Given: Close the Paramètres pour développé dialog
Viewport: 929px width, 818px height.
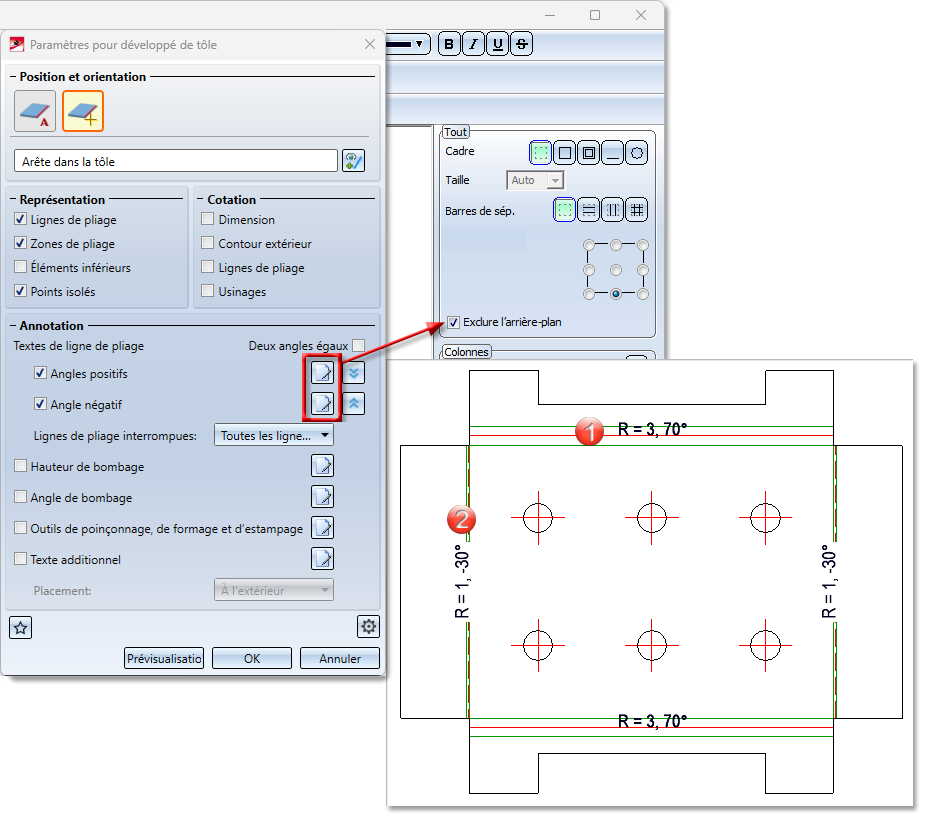Looking at the screenshot, I should coord(370,44).
